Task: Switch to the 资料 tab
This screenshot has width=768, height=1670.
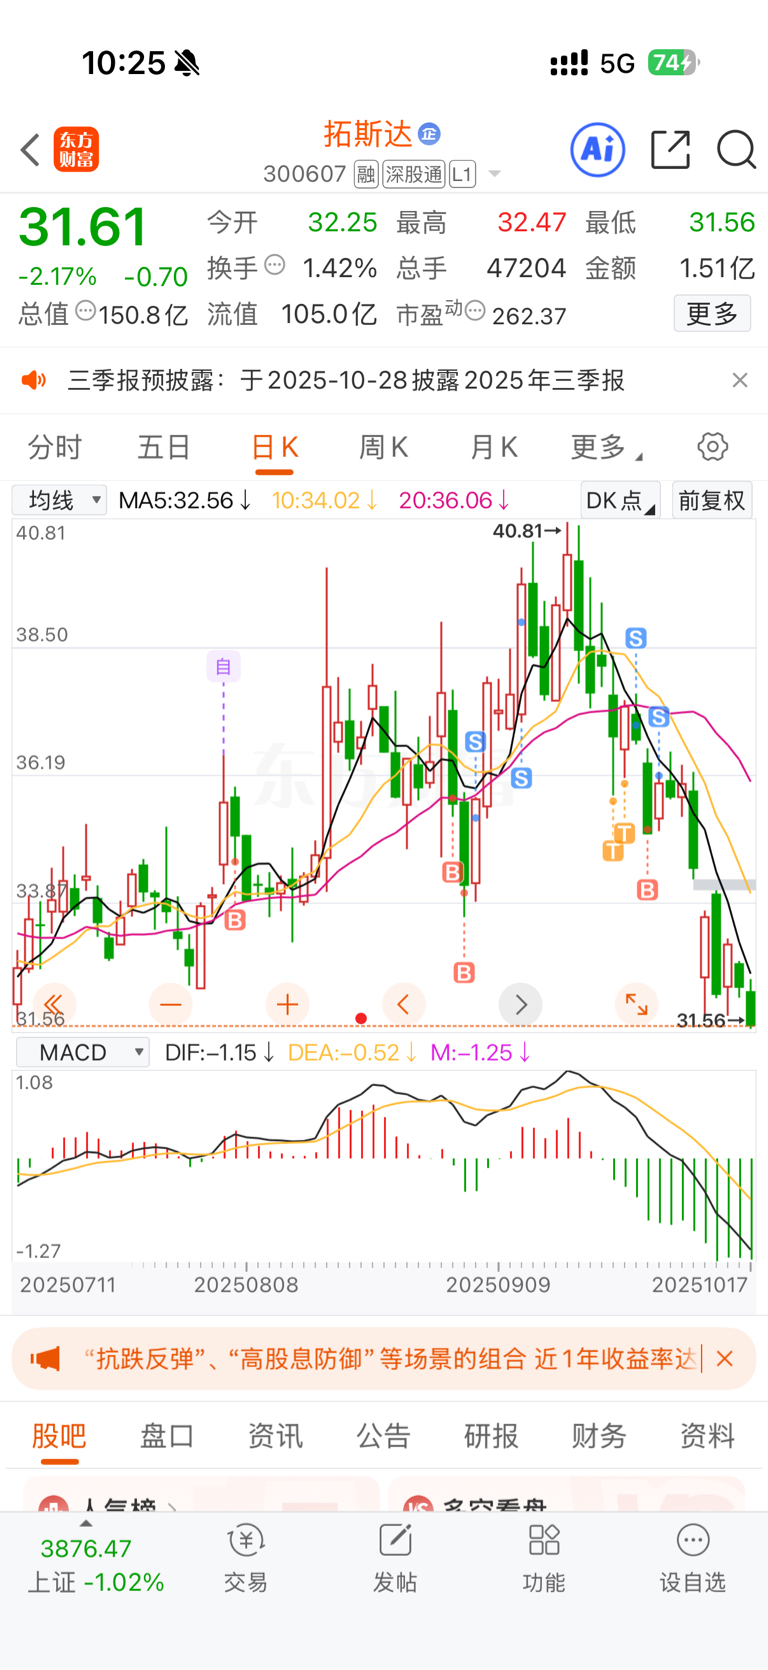Action: (x=707, y=1436)
